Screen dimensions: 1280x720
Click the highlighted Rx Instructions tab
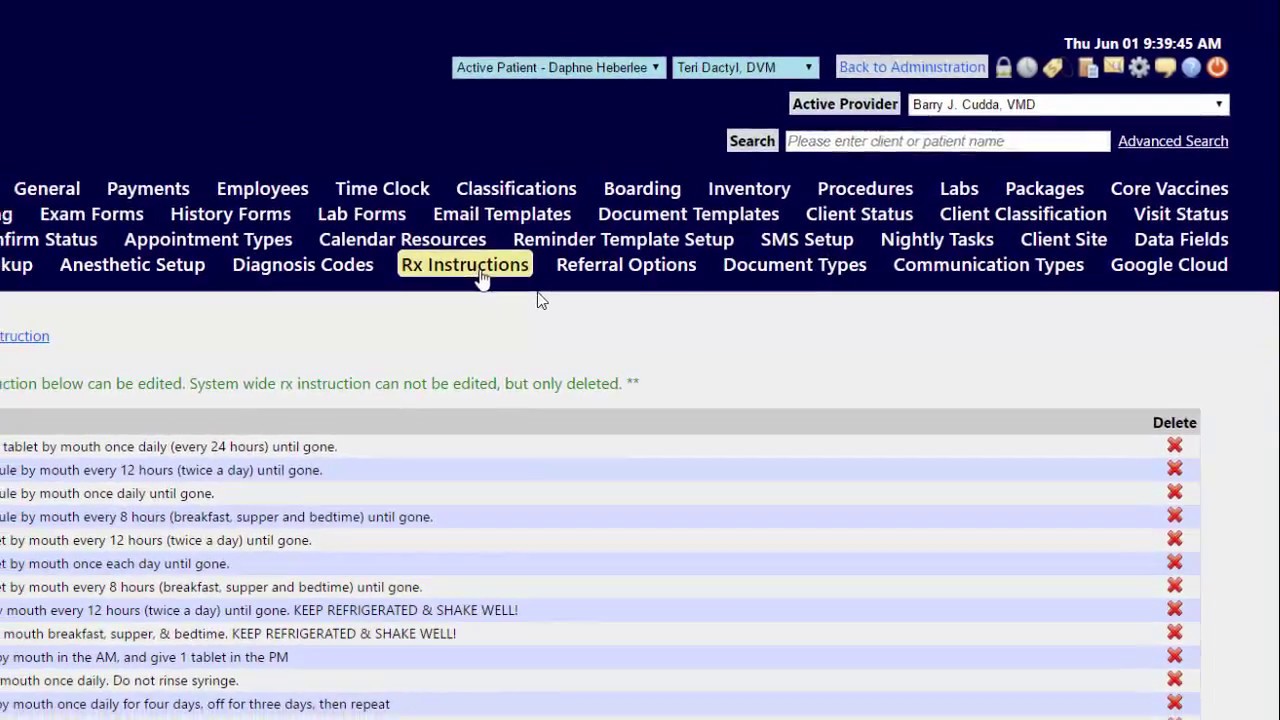[x=465, y=265]
